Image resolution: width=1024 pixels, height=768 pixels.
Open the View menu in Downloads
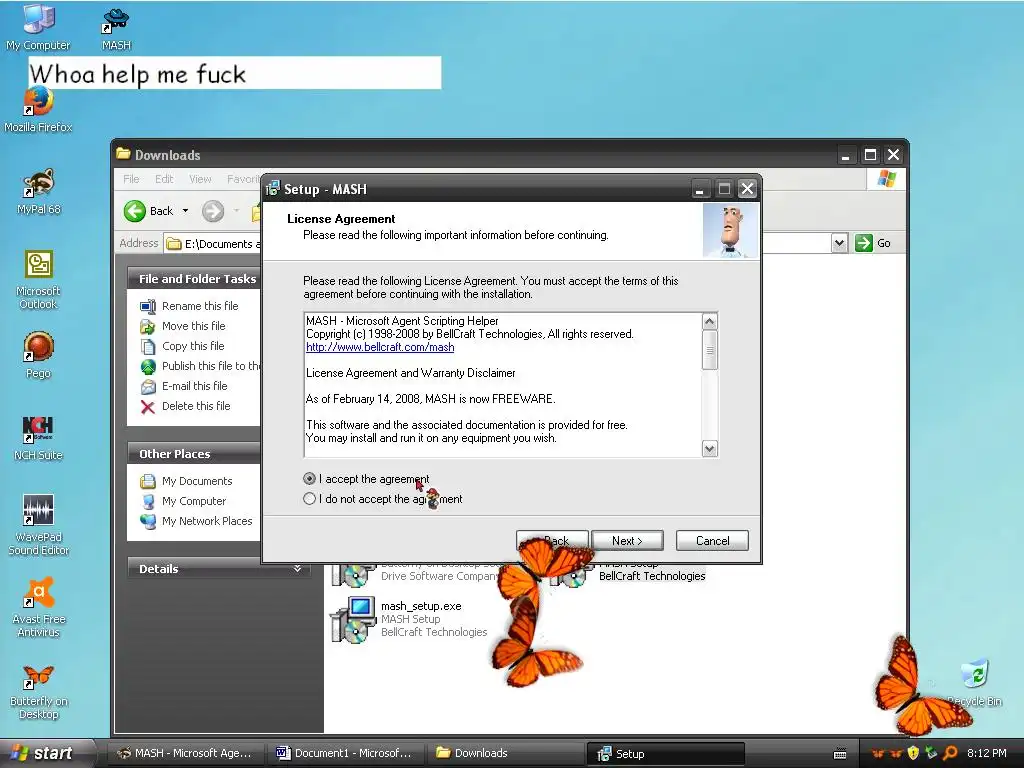[200, 179]
